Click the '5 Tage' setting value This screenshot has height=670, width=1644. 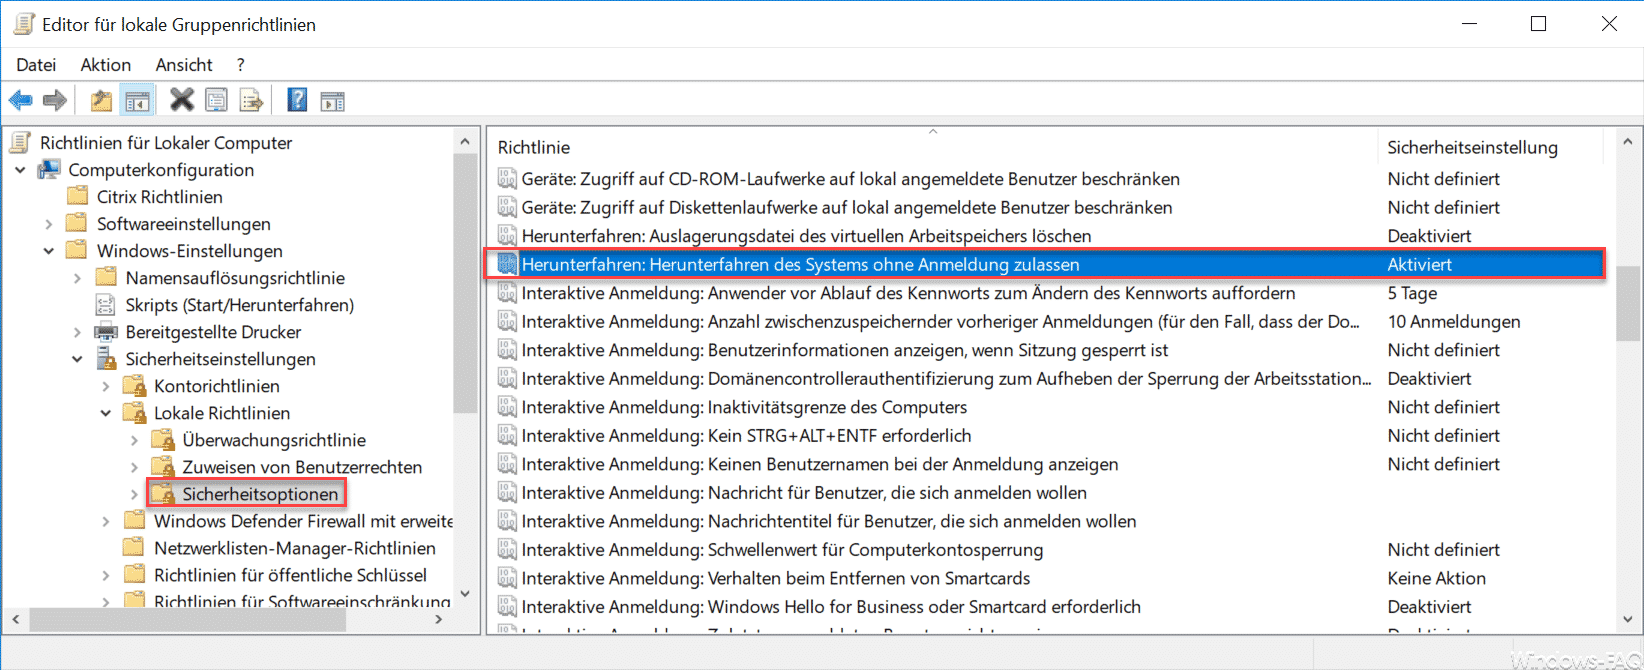pyautogui.click(x=1412, y=293)
